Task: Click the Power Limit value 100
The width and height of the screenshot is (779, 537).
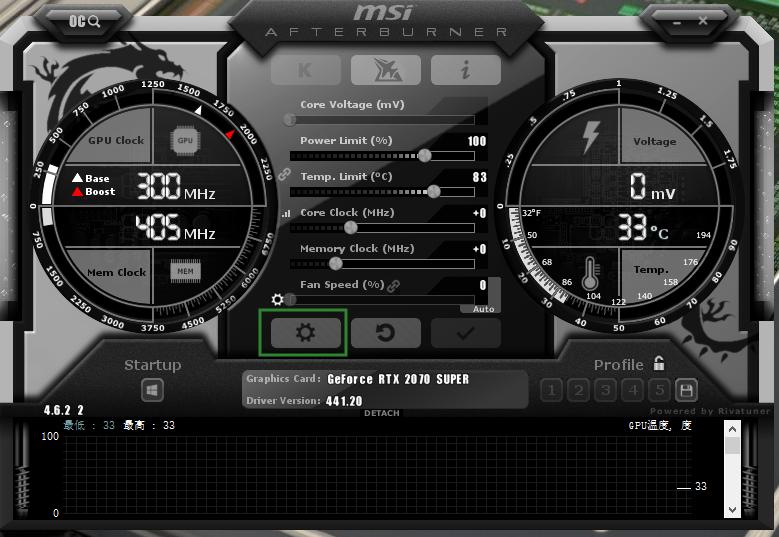Action: [x=477, y=141]
